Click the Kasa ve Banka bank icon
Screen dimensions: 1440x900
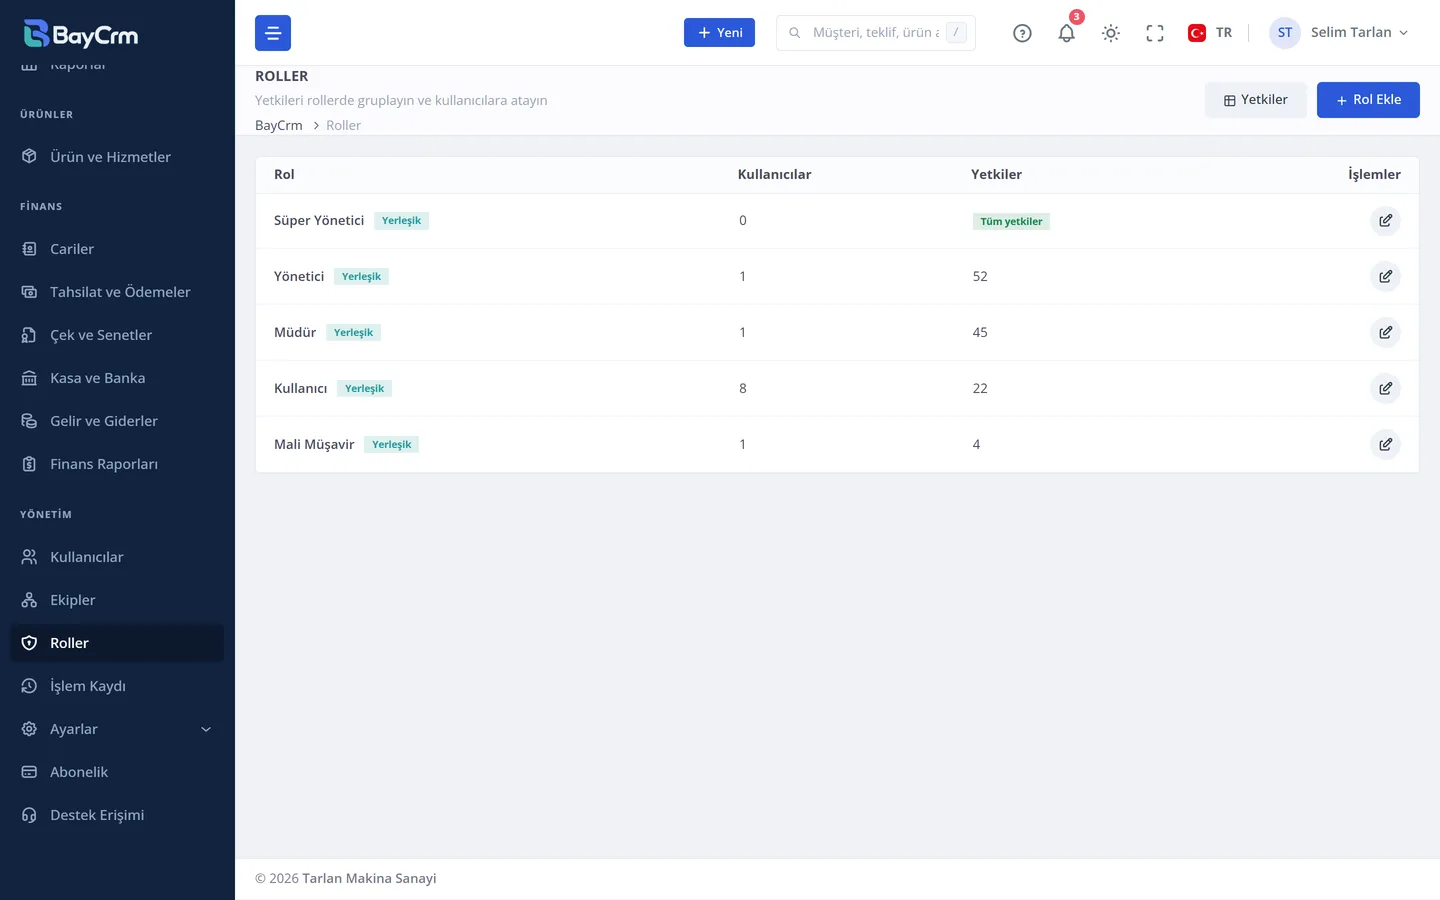point(29,378)
